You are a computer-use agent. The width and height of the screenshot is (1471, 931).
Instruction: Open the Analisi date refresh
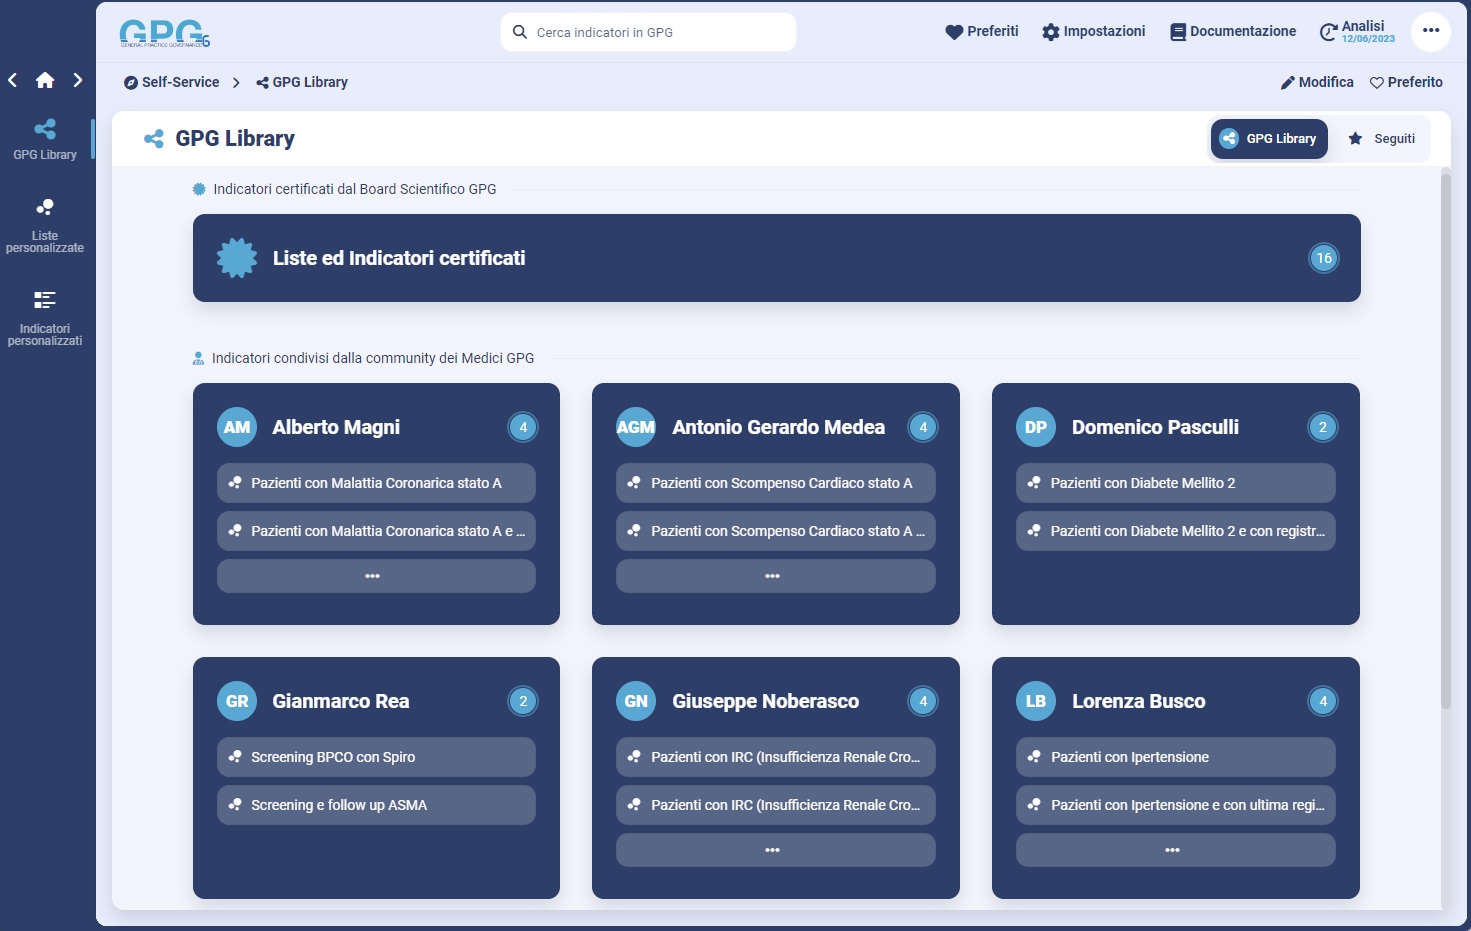pyautogui.click(x=1357, y=32)
